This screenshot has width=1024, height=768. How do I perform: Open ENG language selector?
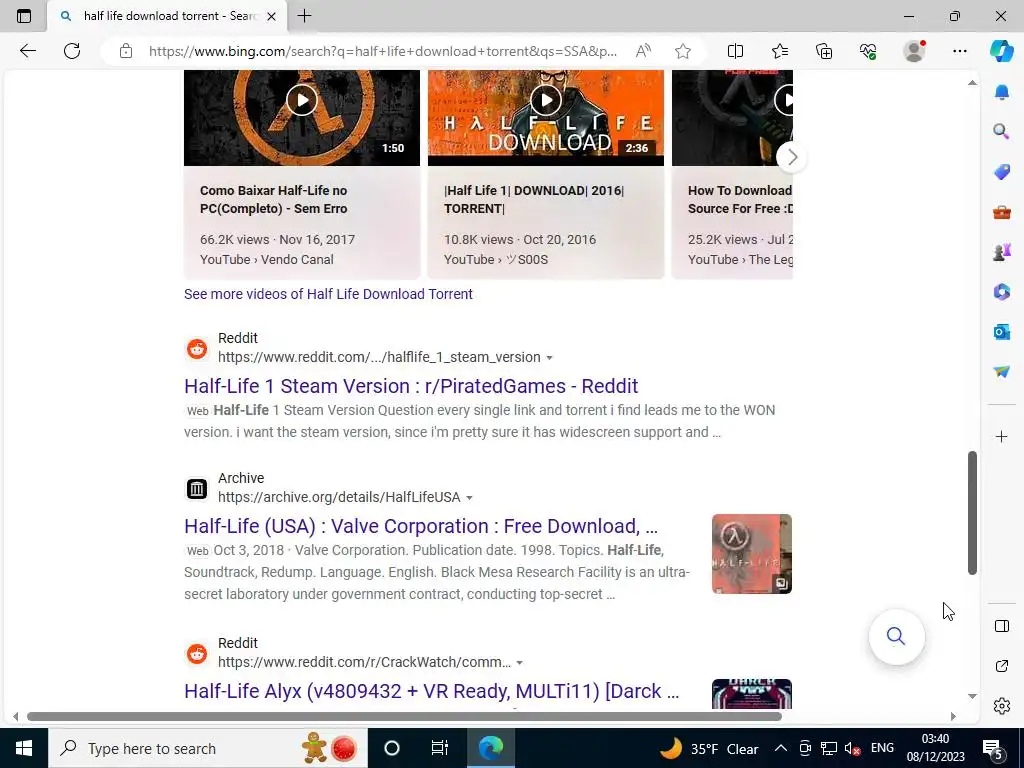(x=882, y=748)
